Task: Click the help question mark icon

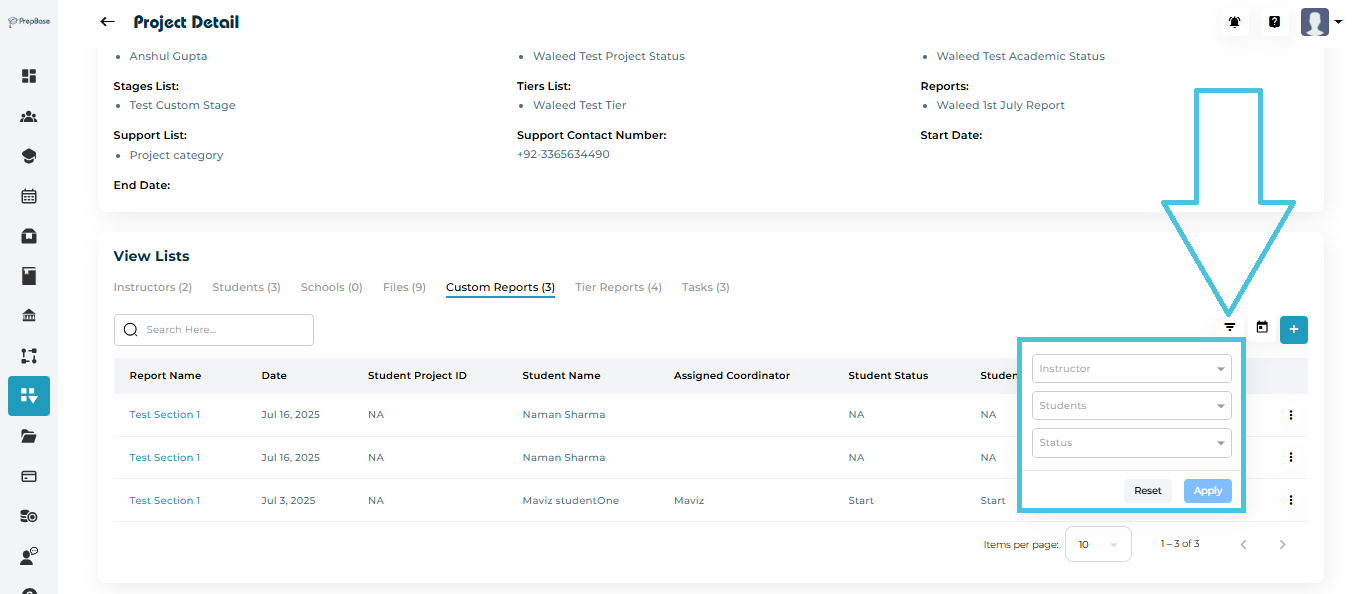Action: click(1274, 22)
